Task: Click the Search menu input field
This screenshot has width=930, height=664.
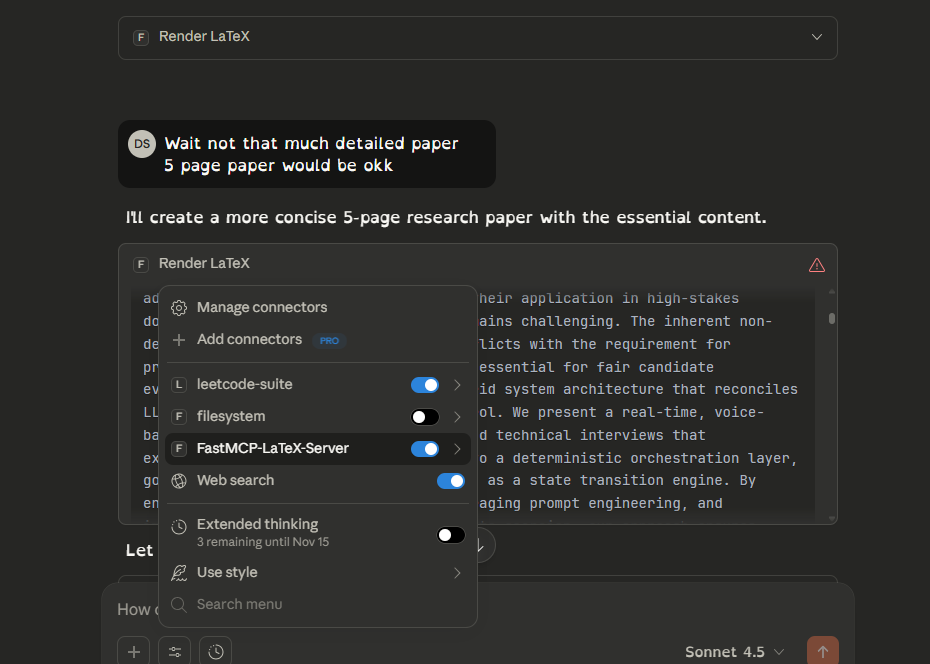Action: pyautogui.click(x=240, y=604)
